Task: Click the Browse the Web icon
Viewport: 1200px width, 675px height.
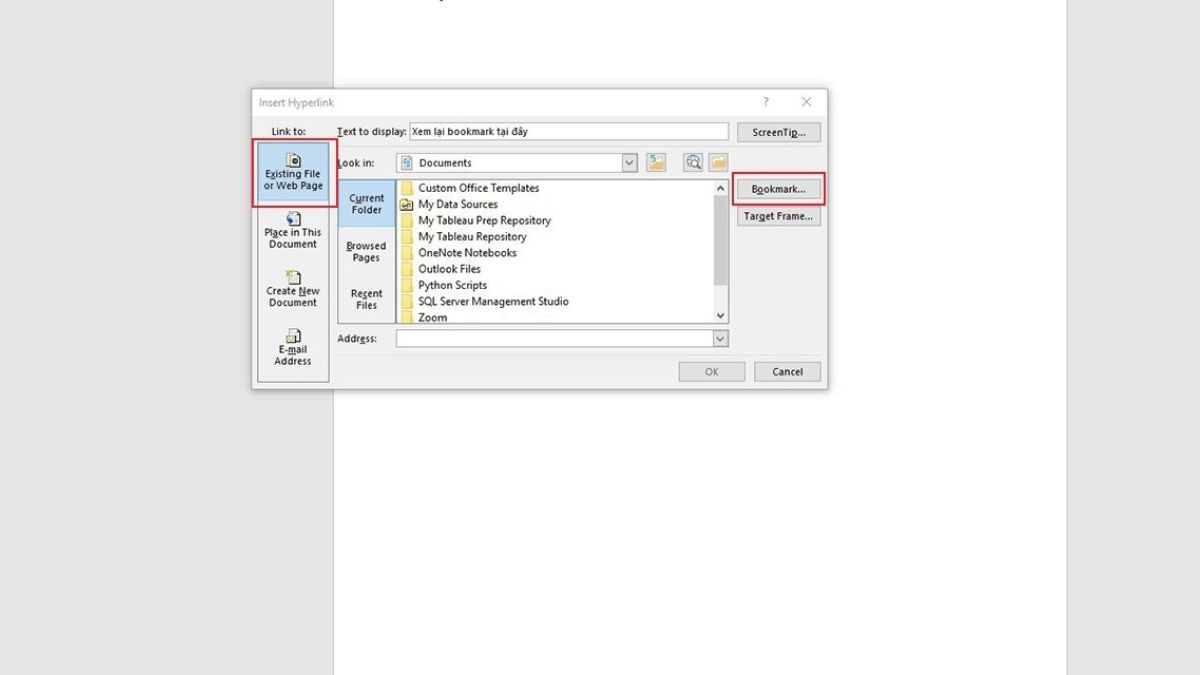Action: [693, 163]
